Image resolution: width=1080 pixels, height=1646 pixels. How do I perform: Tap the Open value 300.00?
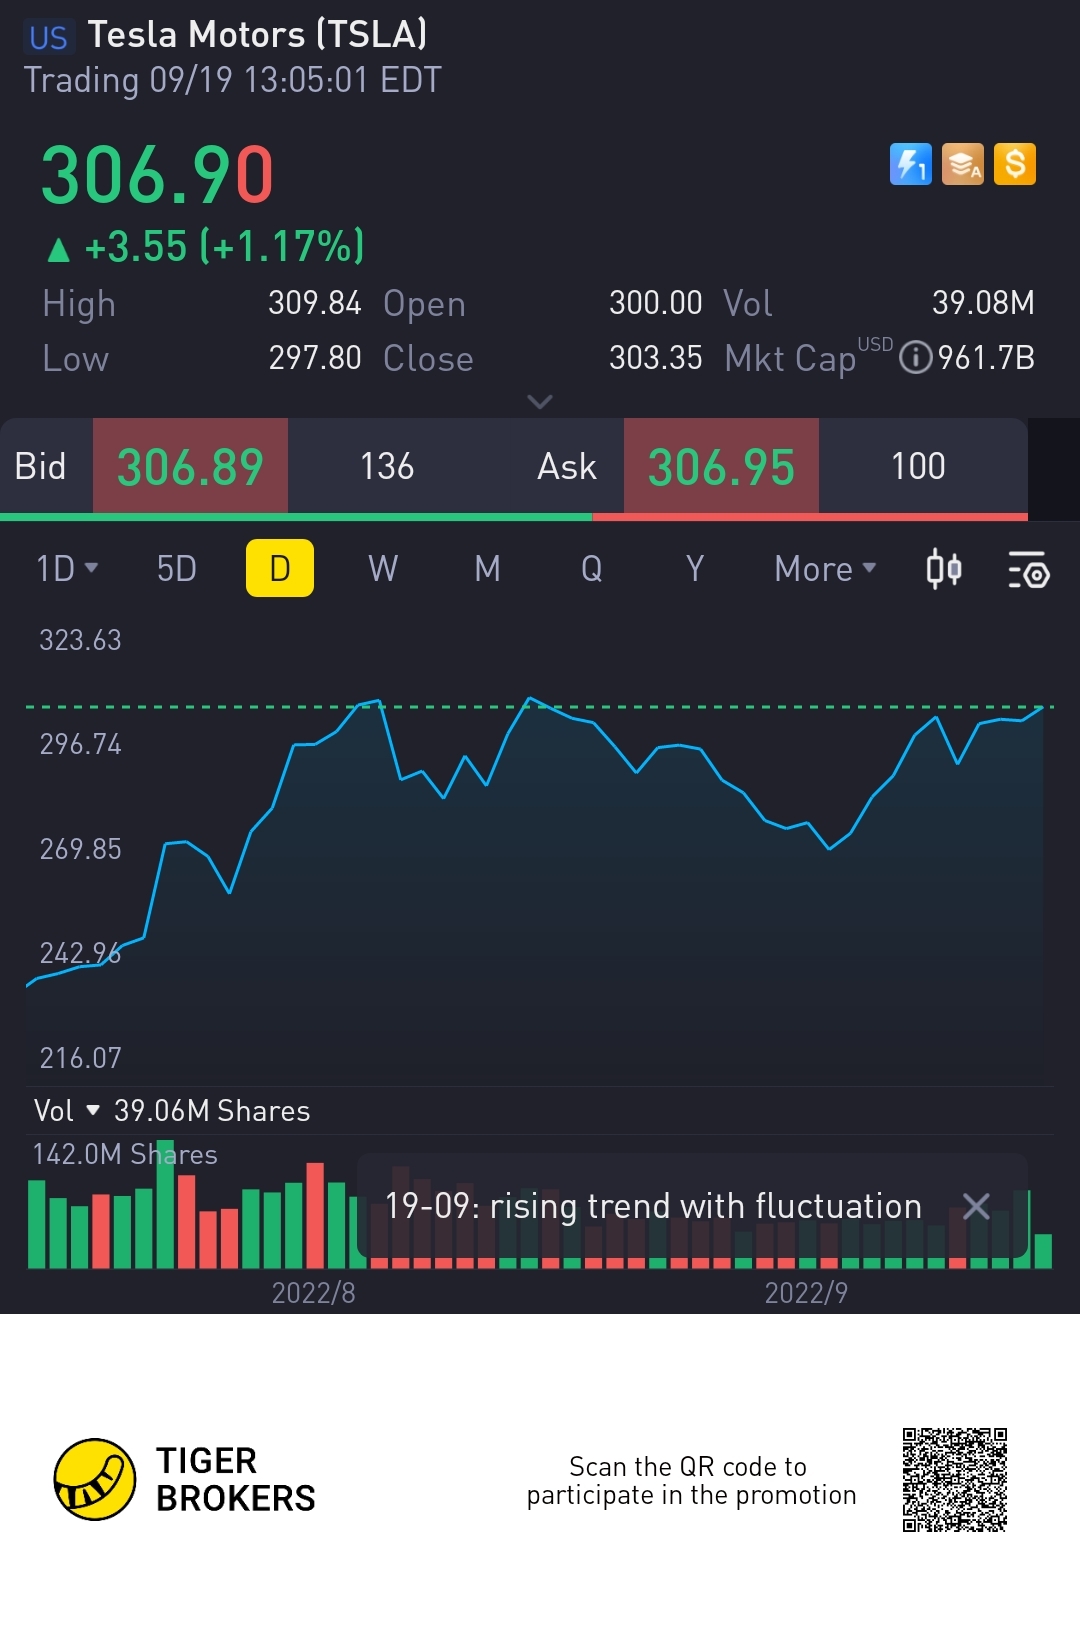656,303
